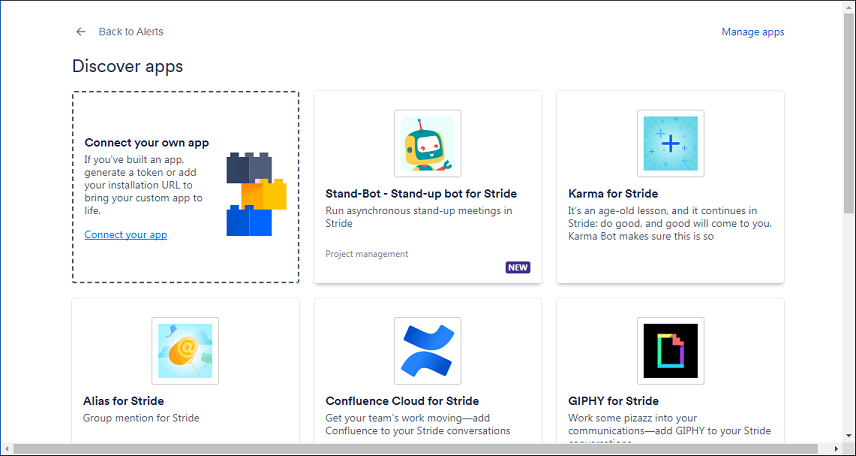The width and height of the screenshot is (856, 456).
Task: Click the back arrow icon beside Back to Alerts
Action: point(81,32)
